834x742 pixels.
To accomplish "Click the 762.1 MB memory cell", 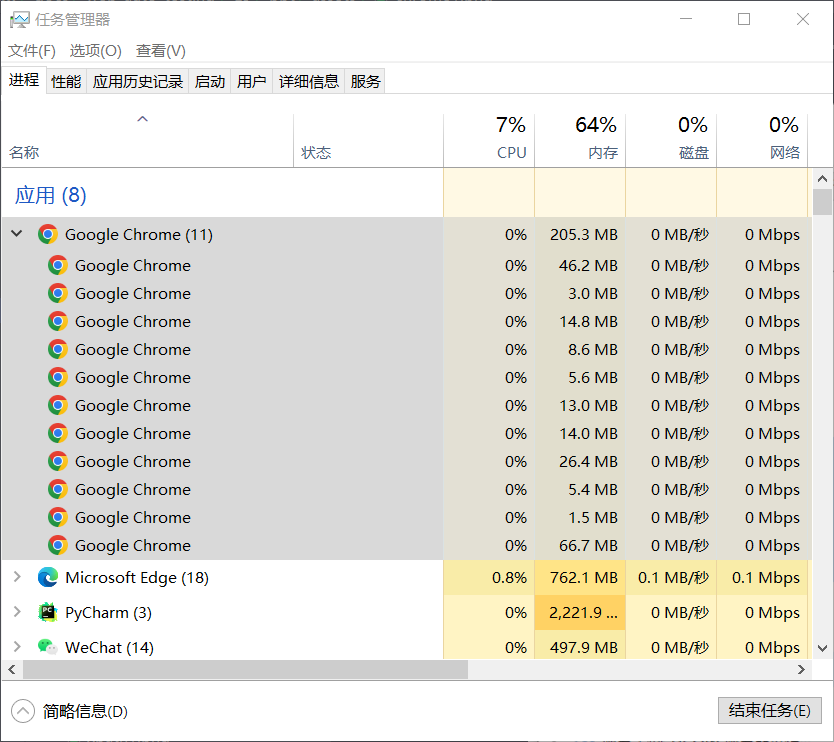I will (580, 578).
